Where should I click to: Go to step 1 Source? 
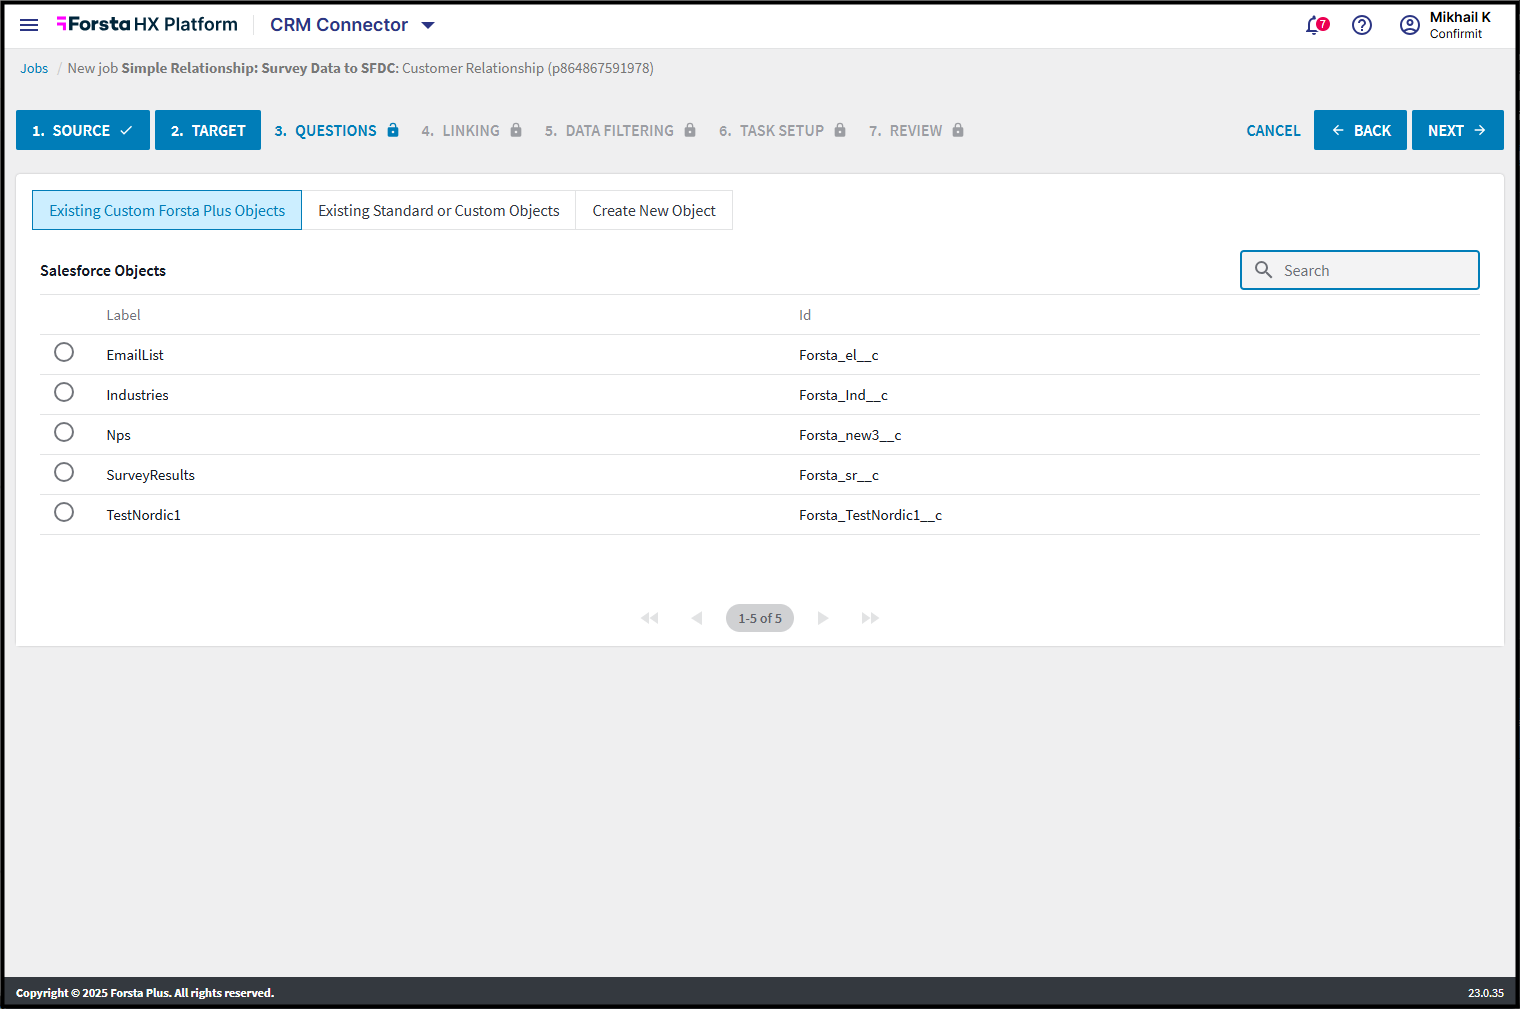pyautogui.click(x=83, y=130)
